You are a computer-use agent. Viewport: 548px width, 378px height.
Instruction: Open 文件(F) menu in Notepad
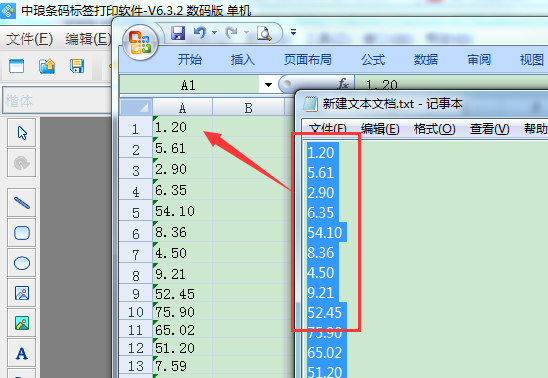328,129
